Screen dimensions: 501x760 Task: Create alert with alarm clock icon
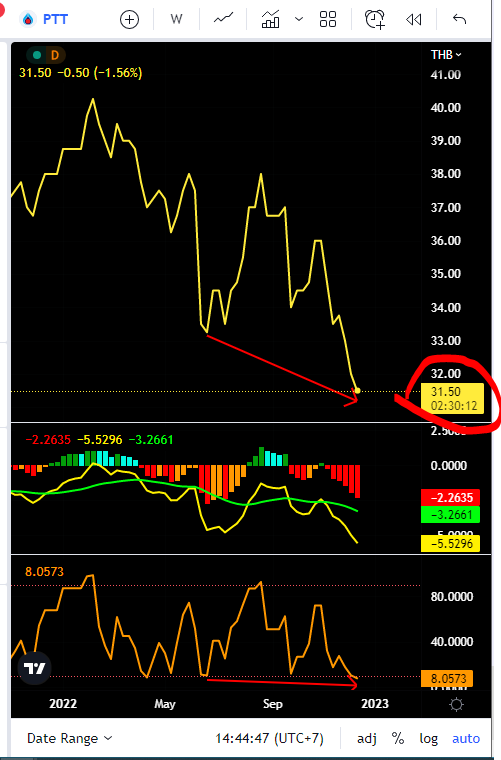click(x=375, y=19)
